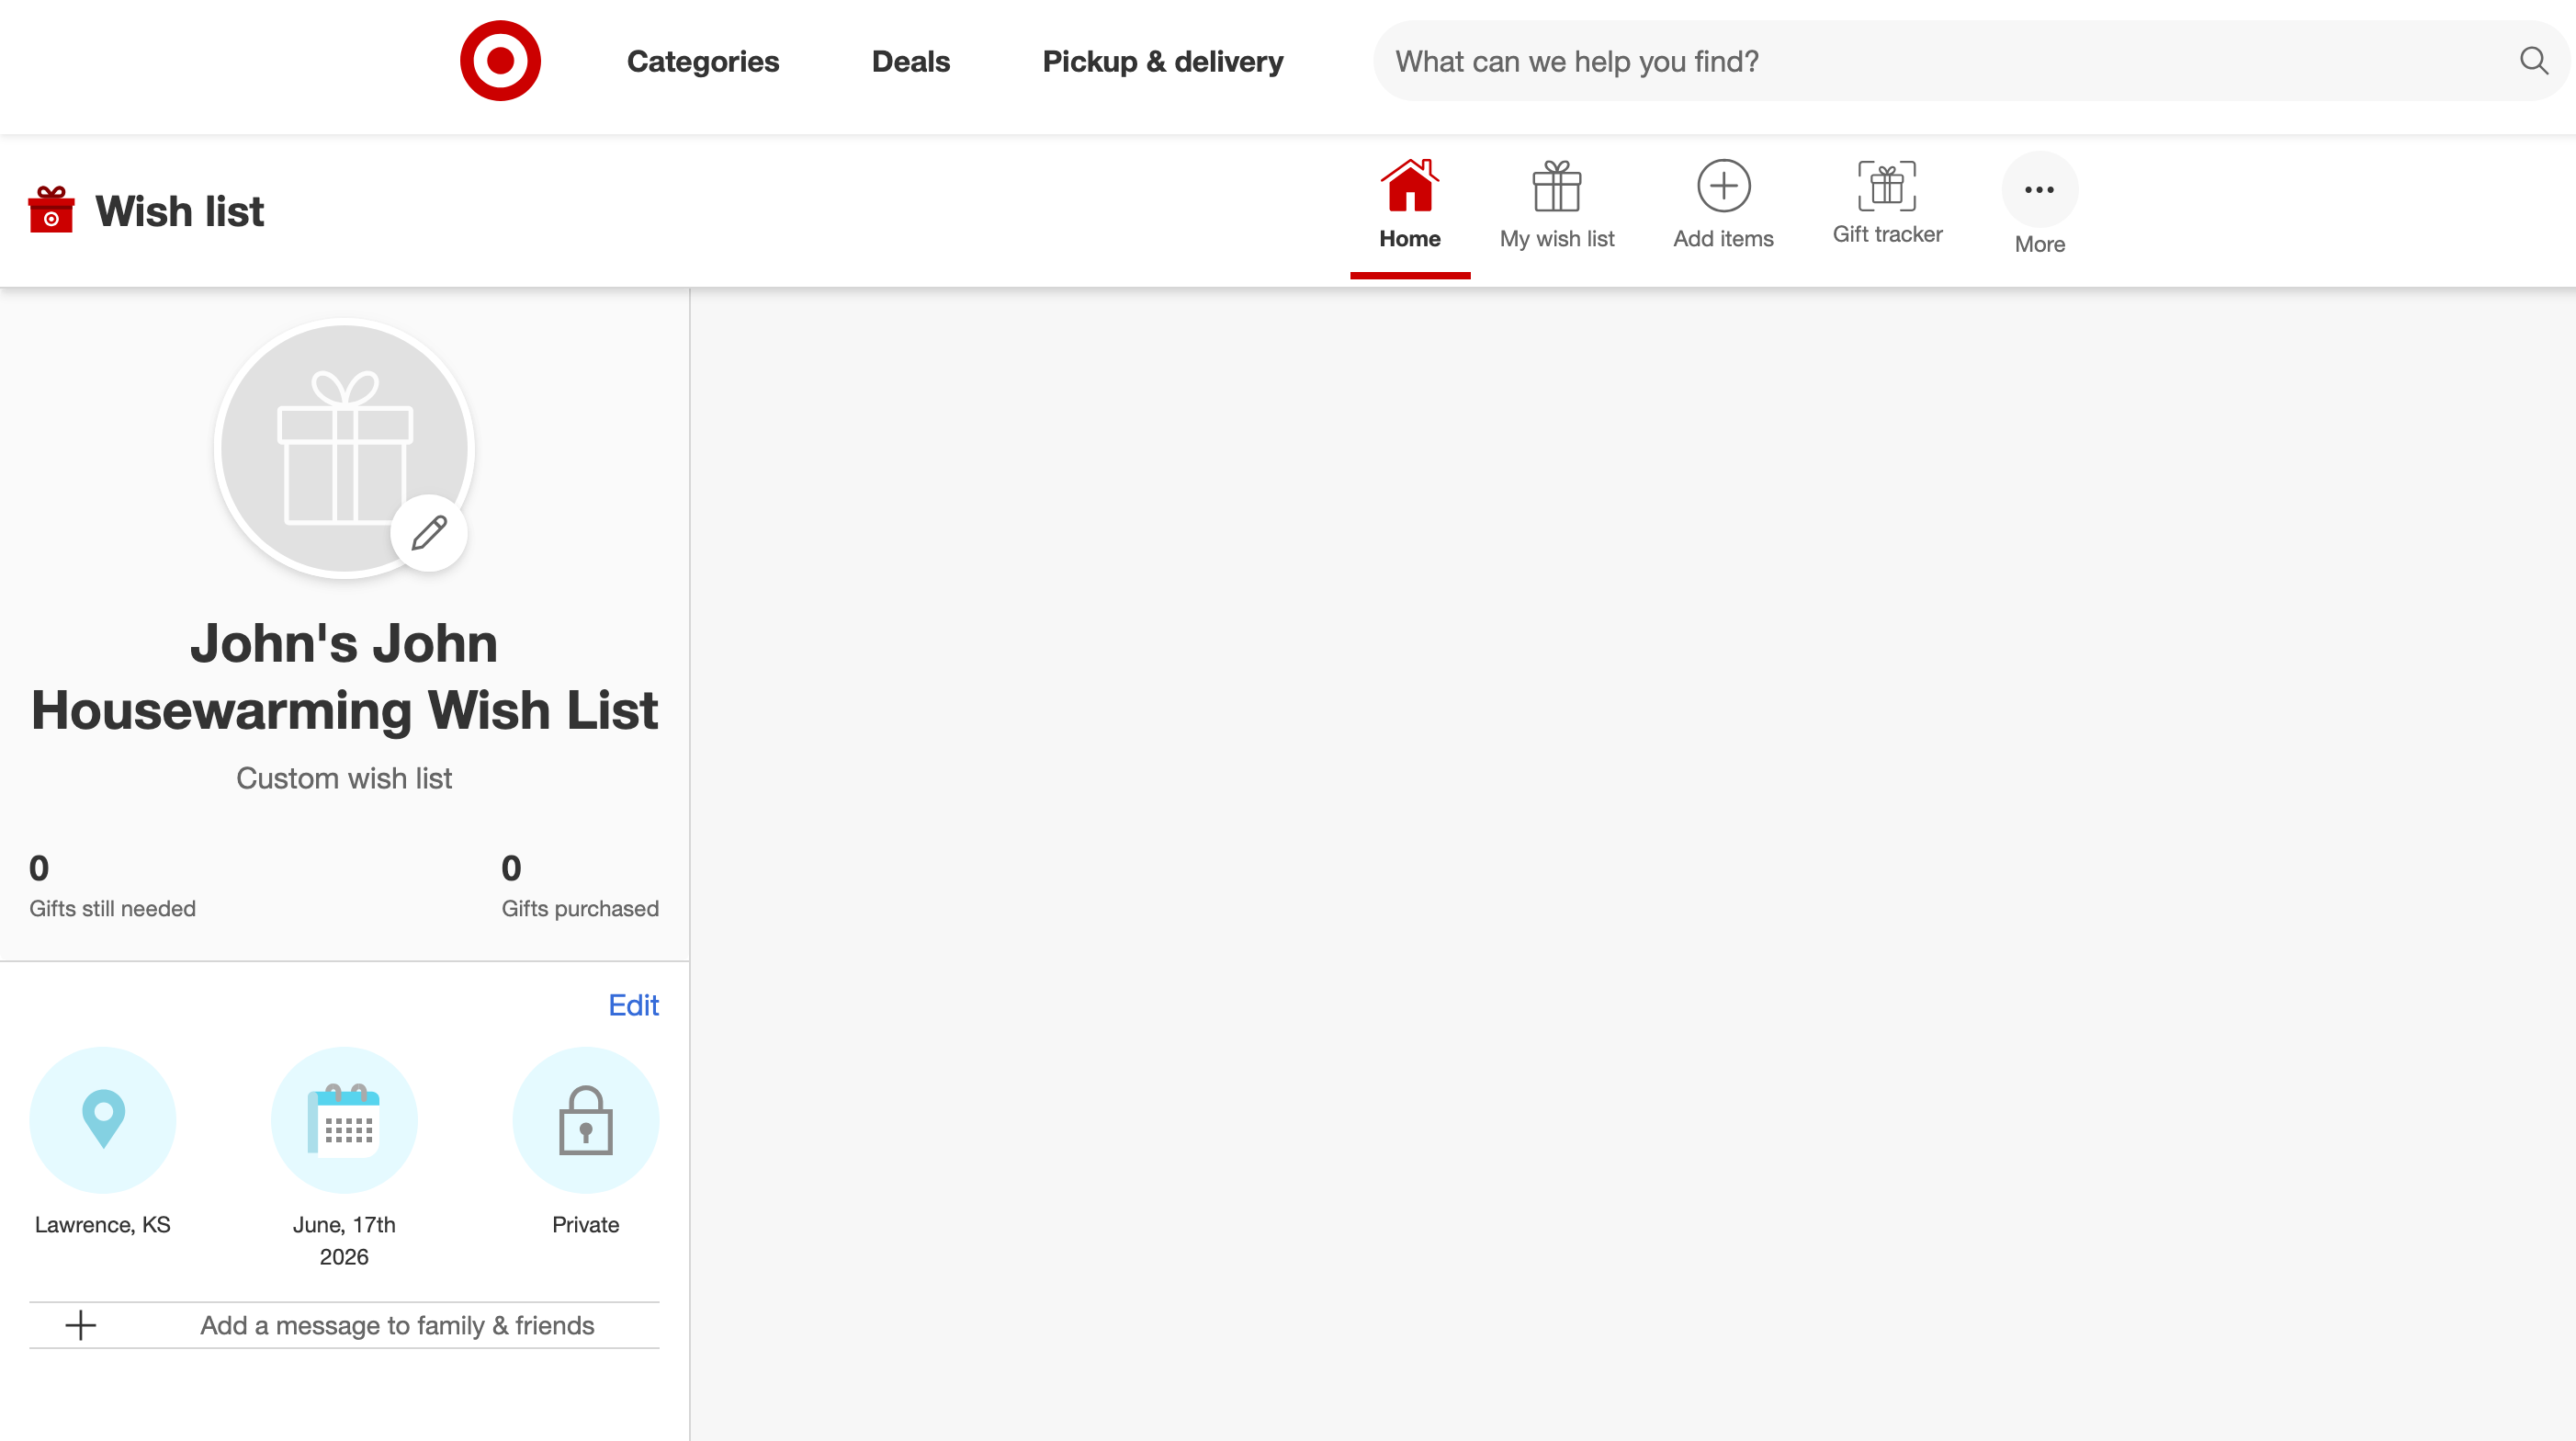
Task: Click the Target bullseye logo
Action: point(500,61)
